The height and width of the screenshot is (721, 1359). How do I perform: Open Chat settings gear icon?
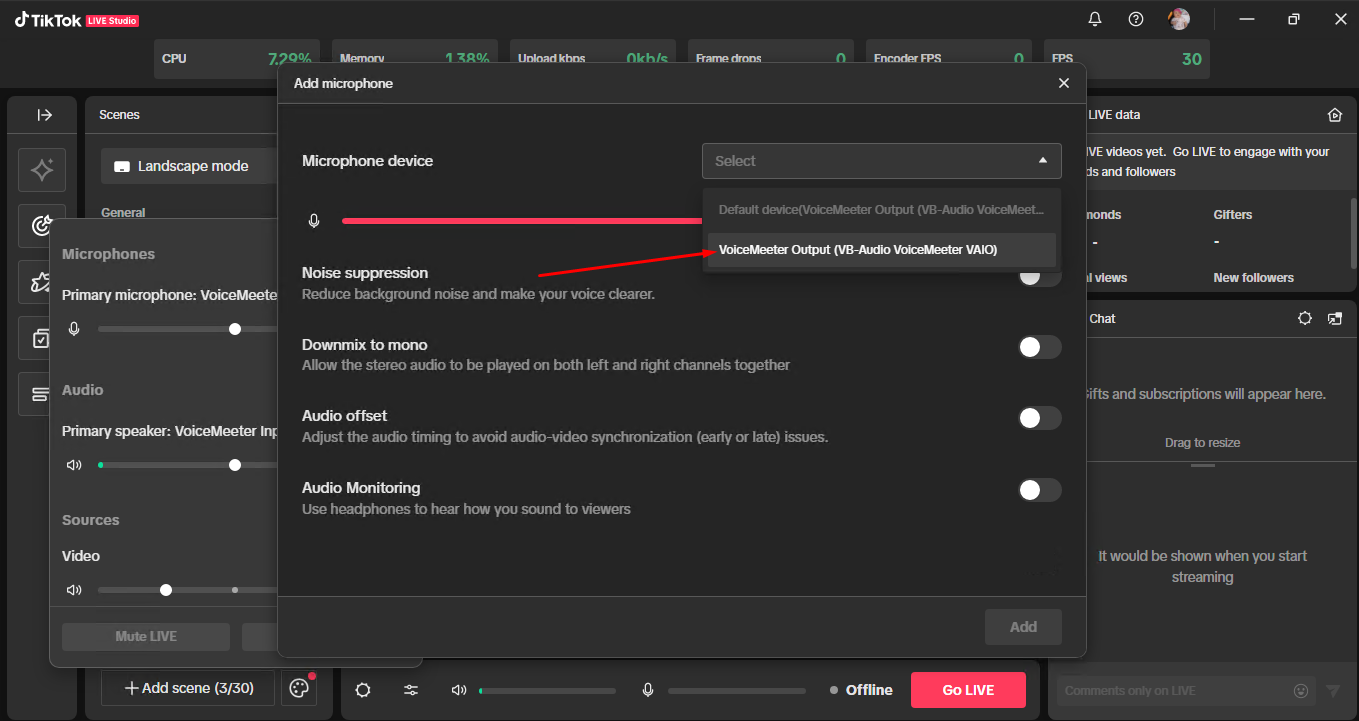coord(1304,318)
